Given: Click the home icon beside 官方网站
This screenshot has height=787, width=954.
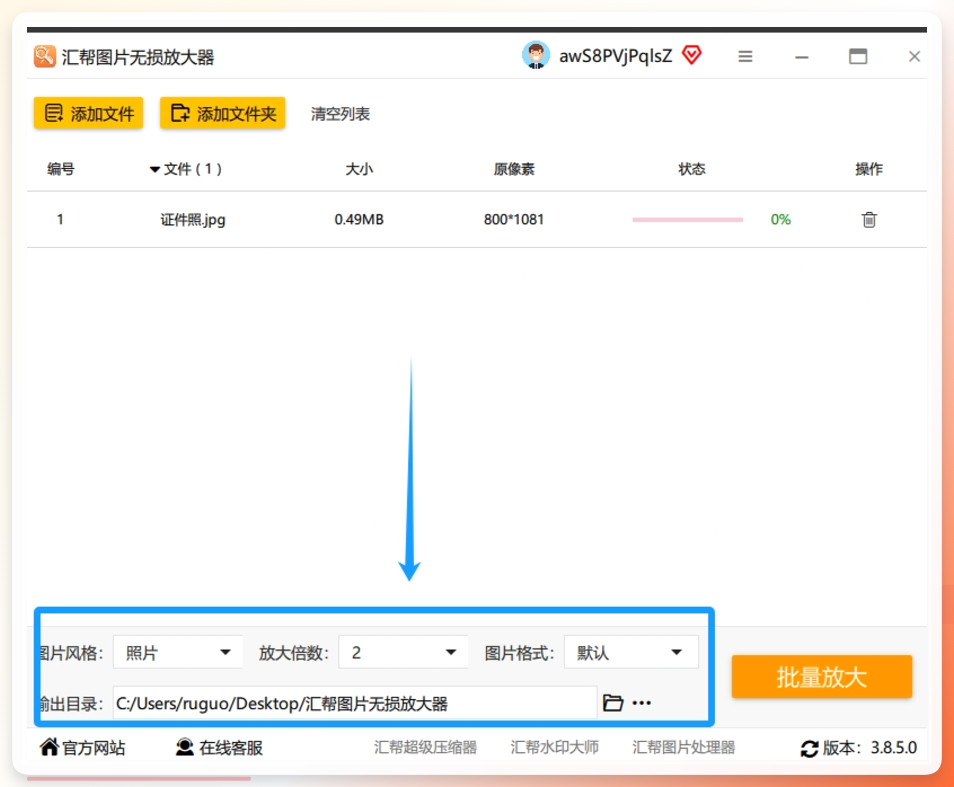Looking at the screenshot, I should (x=49, y=747).
